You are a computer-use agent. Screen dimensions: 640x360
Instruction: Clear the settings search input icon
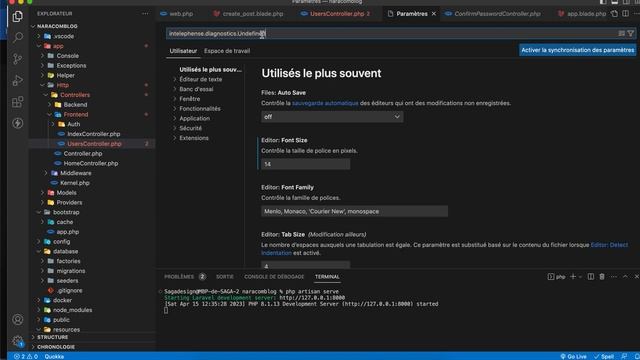(621, 33)
